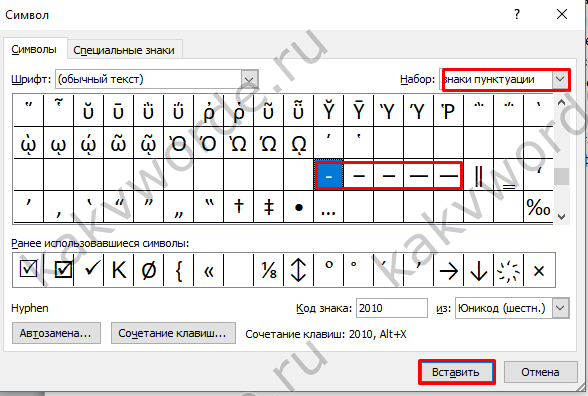Select small ῡ with macron in grid
588x396 pixels.
[x=118, y=111]
